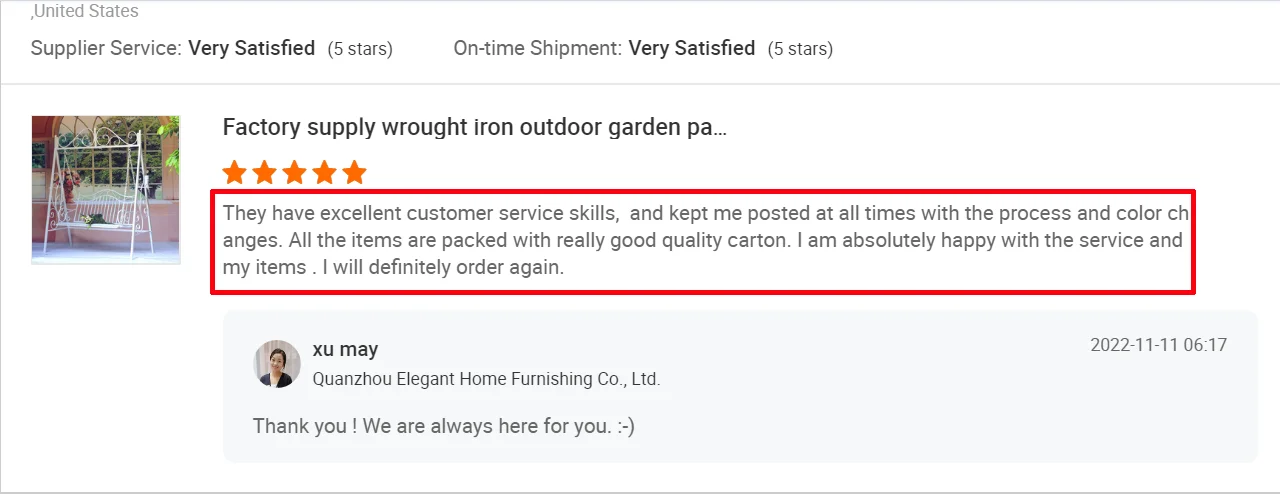The width and height of the screenshot is (1280, 494).
Task: Click the fourth orange rating star
Action: click(x=325, y=173)
